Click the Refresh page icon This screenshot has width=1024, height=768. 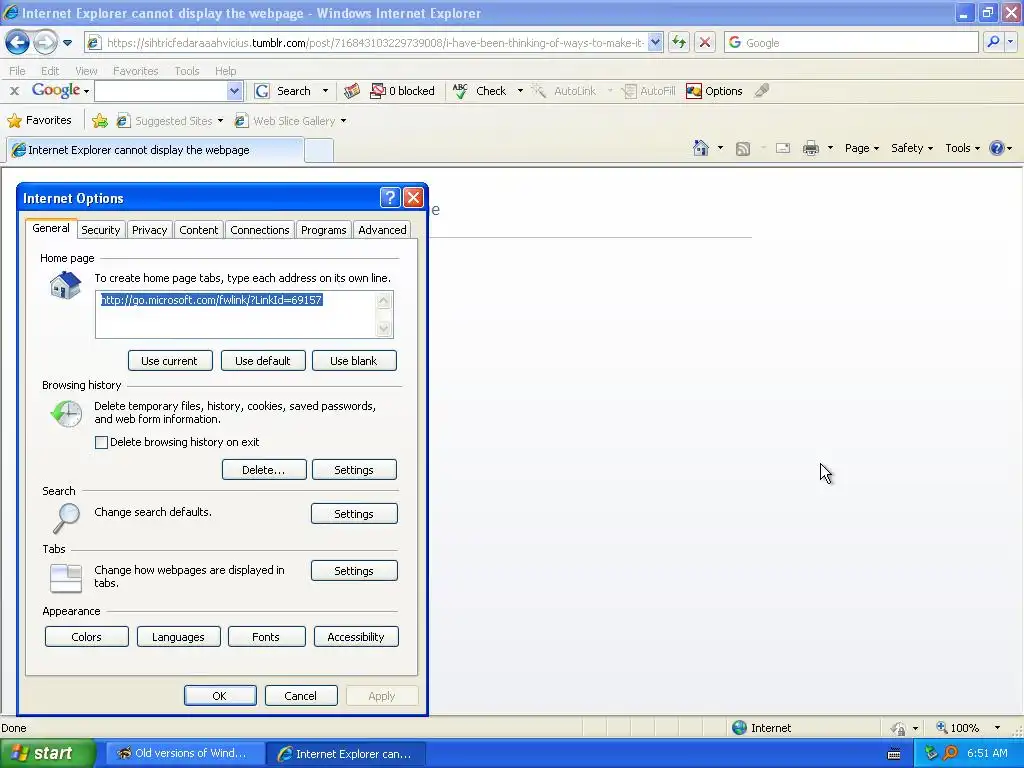pos(679,42)
